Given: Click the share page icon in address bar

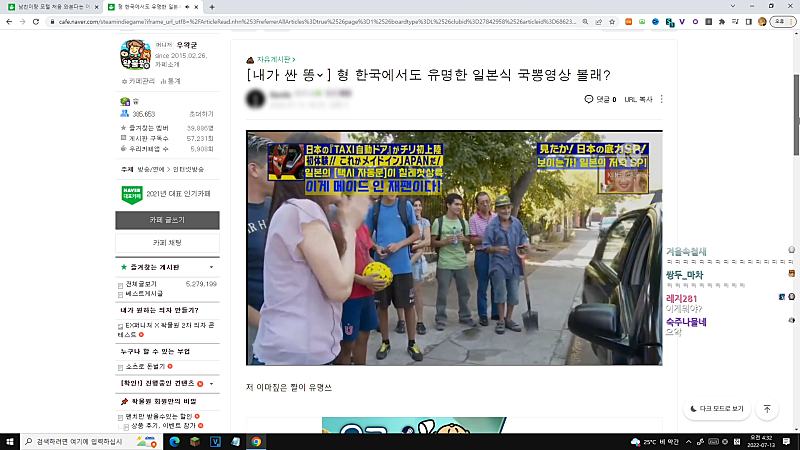Looking at the screenshot, I should [x=598, y=22].
